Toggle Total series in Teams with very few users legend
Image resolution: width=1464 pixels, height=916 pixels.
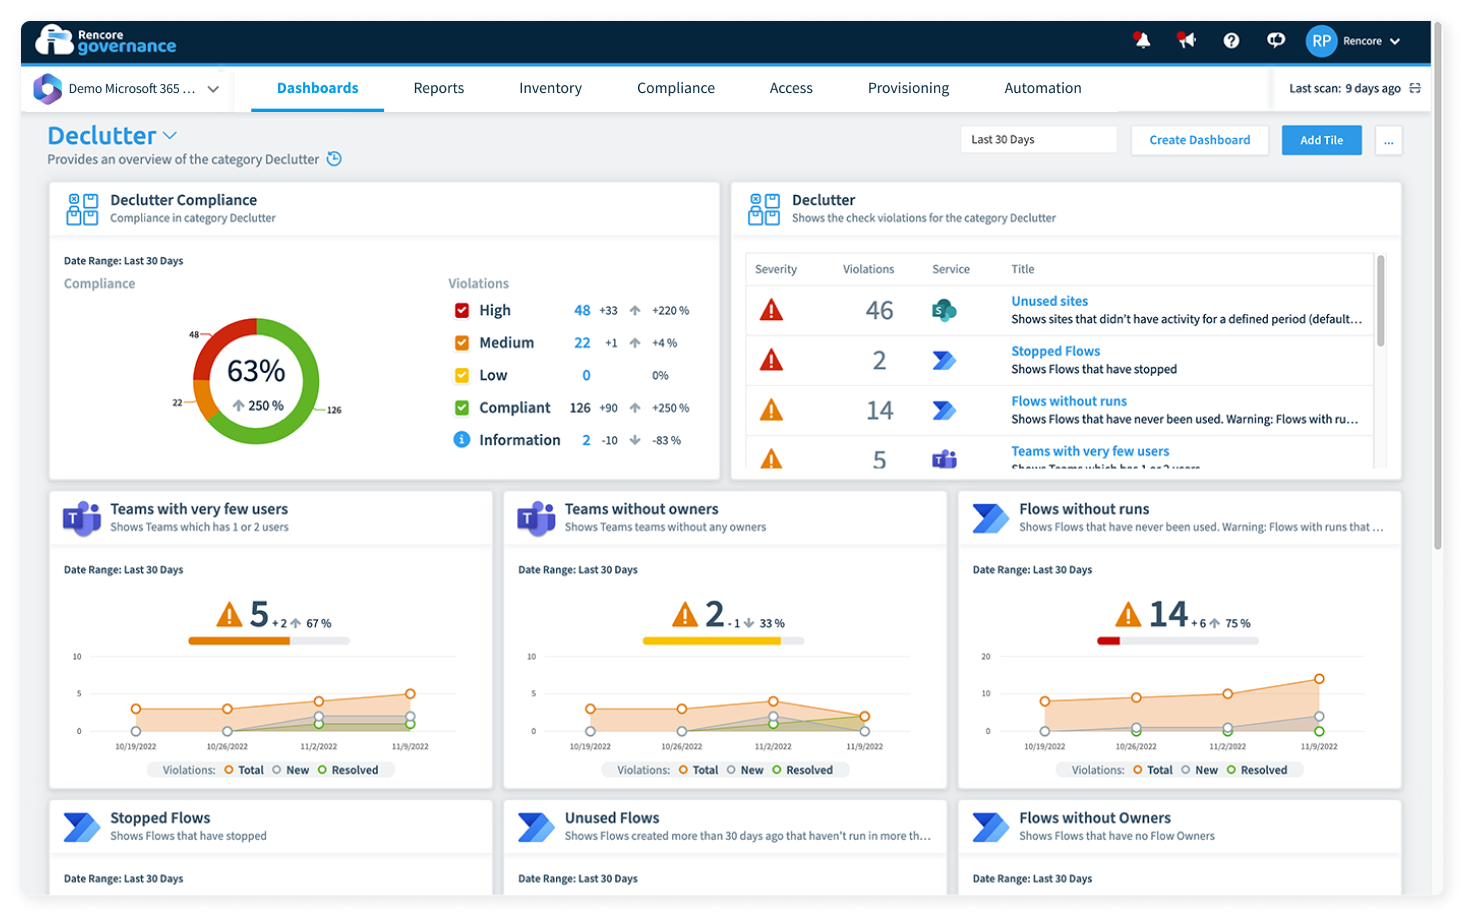pyautogui.click(x=244, y=770)
